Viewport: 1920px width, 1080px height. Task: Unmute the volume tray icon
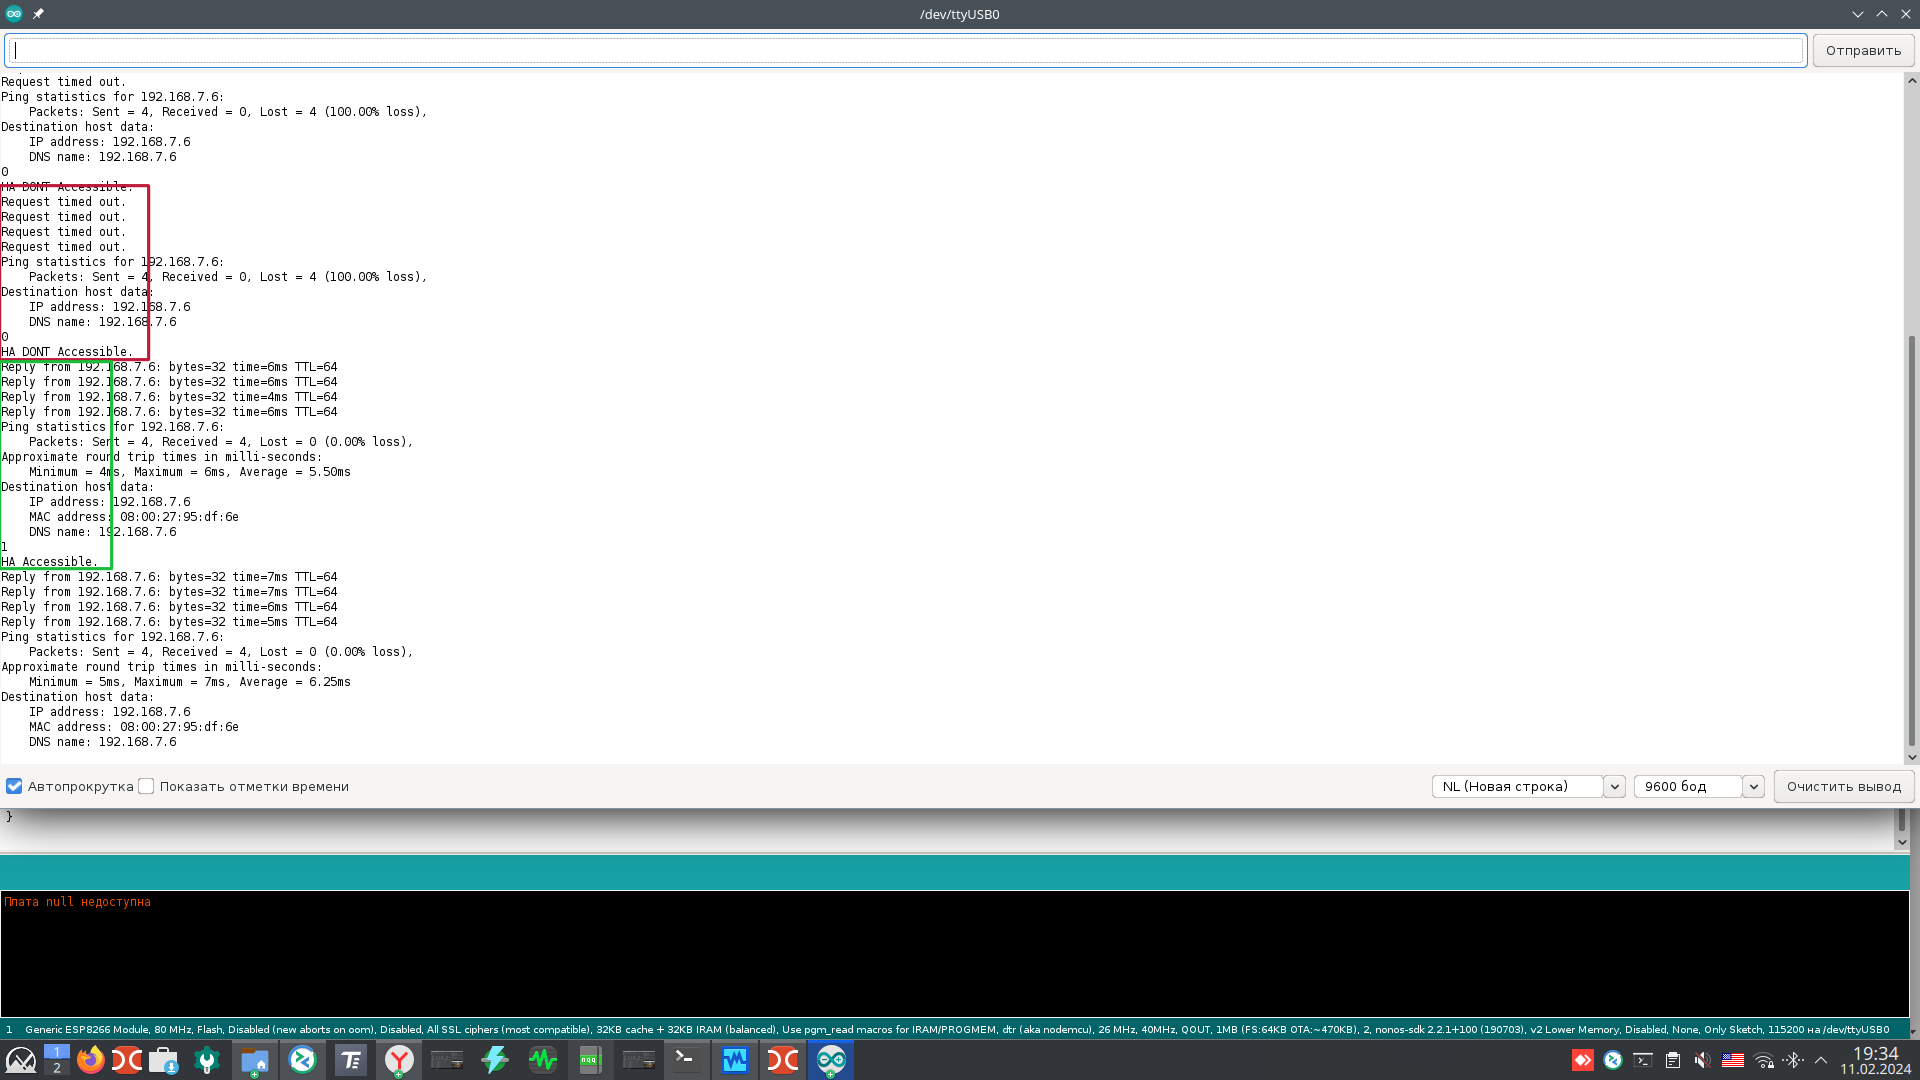tap(1702, 1060)
